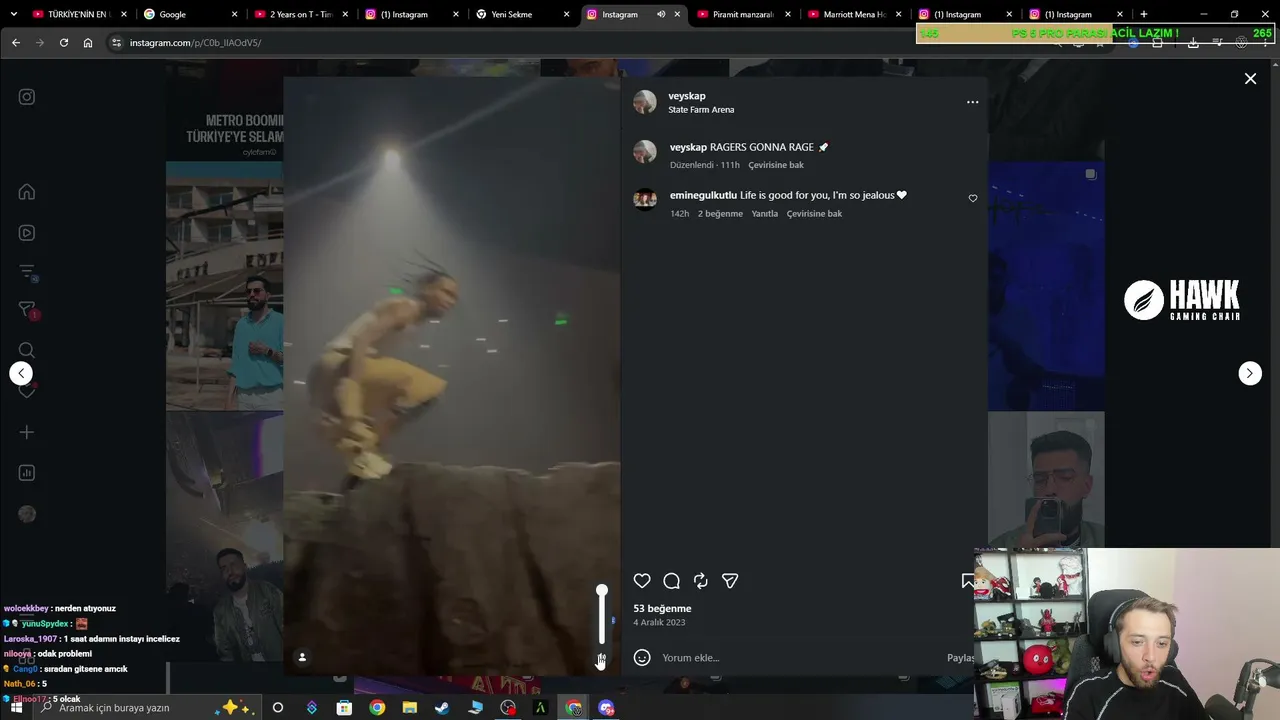Screen dimensions: 1280x720
Task: Show tagged people icon on the video
Action: [302, 657]
